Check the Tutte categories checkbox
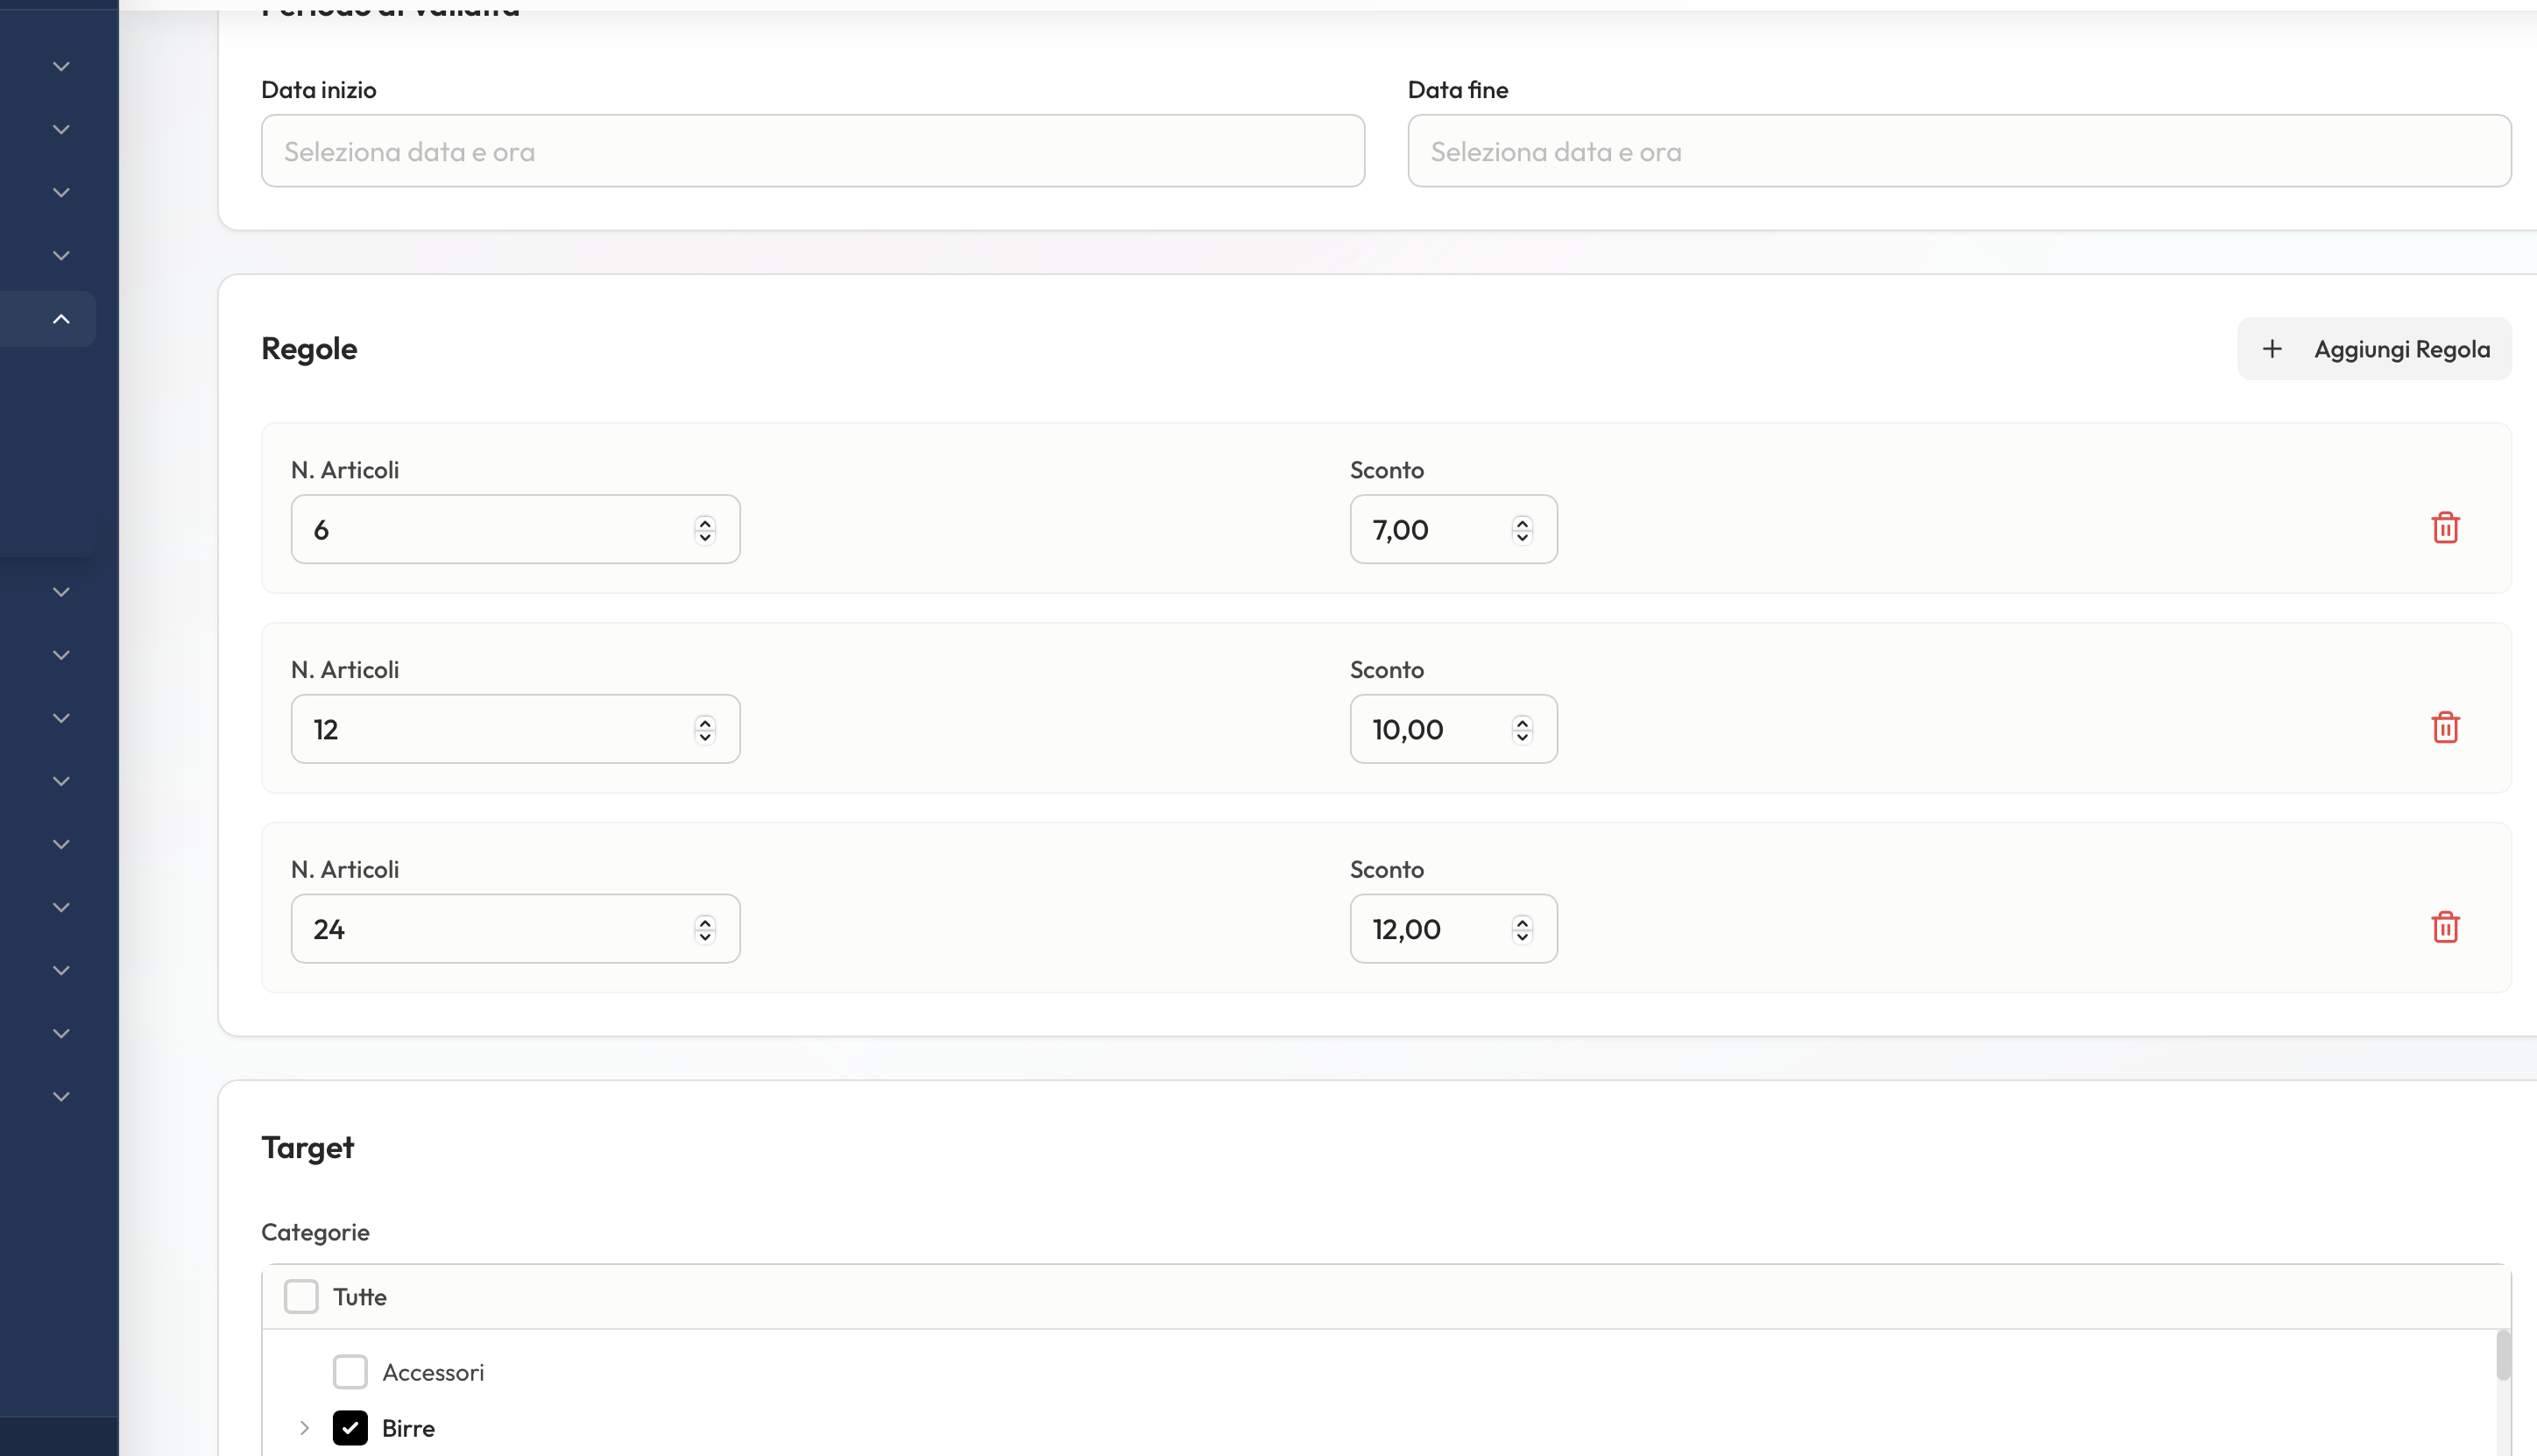2537x1456 pixels. point(301,1296)
